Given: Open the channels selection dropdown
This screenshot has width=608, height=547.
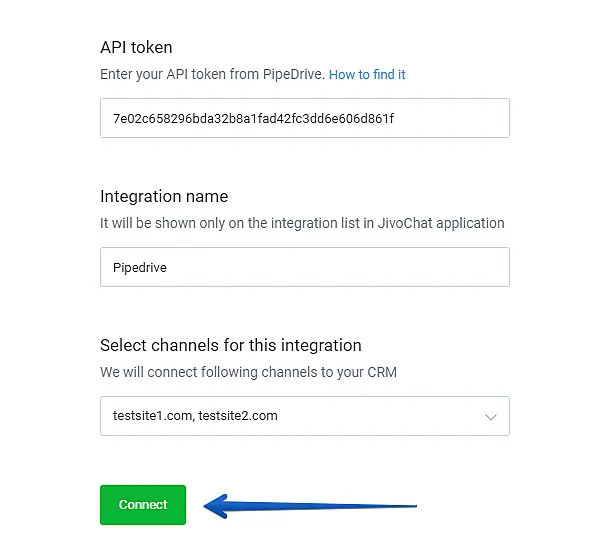Looking at the screenshot, I should coord(304,416).
